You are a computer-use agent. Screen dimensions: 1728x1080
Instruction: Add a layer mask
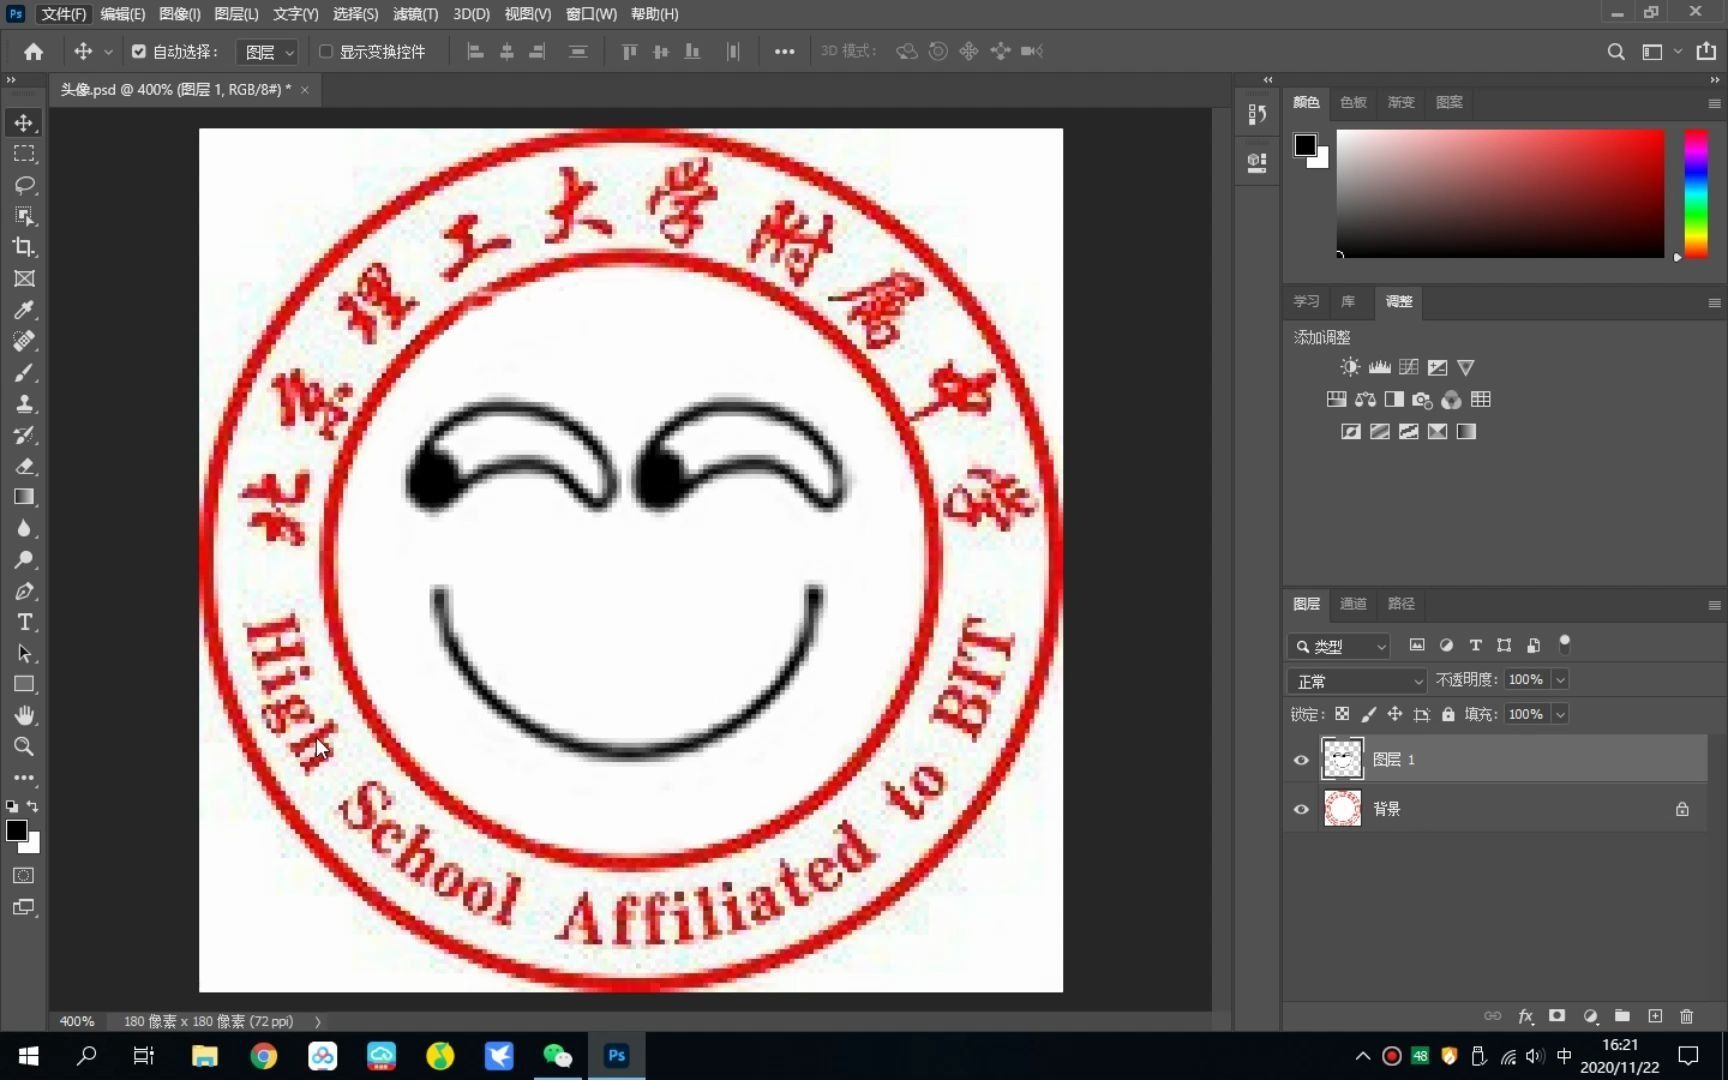point(1557,1016)
